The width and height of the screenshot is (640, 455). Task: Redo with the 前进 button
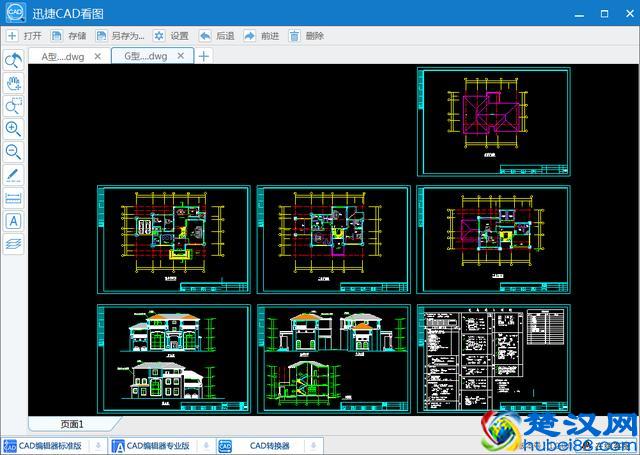[262, 36]
